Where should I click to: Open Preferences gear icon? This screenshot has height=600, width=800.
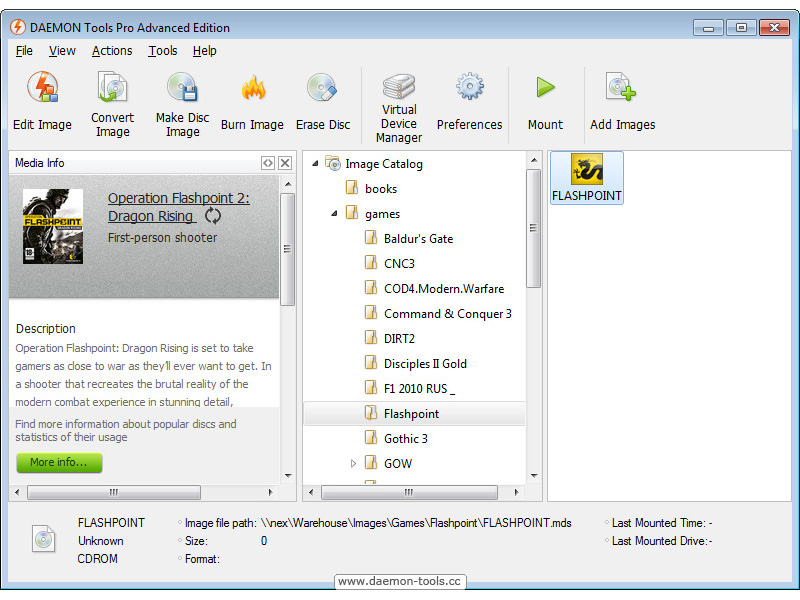click(x=469, y=87)
